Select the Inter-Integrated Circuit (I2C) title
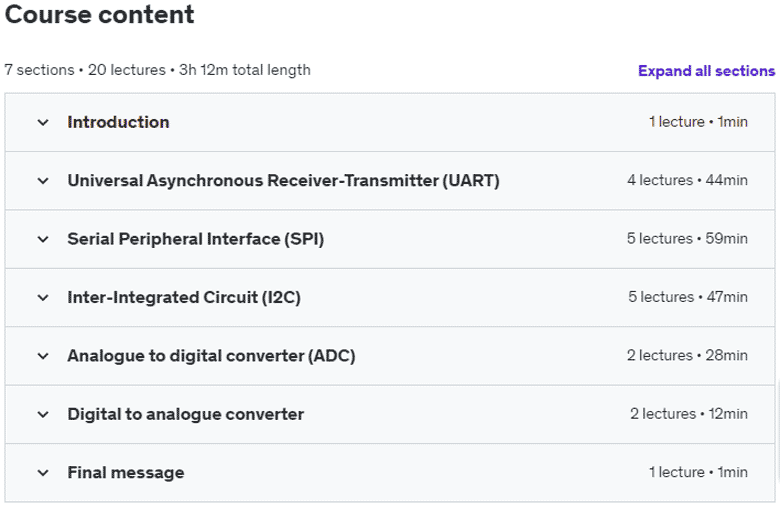Screen dimensions: 780x508 coord(184,298)
